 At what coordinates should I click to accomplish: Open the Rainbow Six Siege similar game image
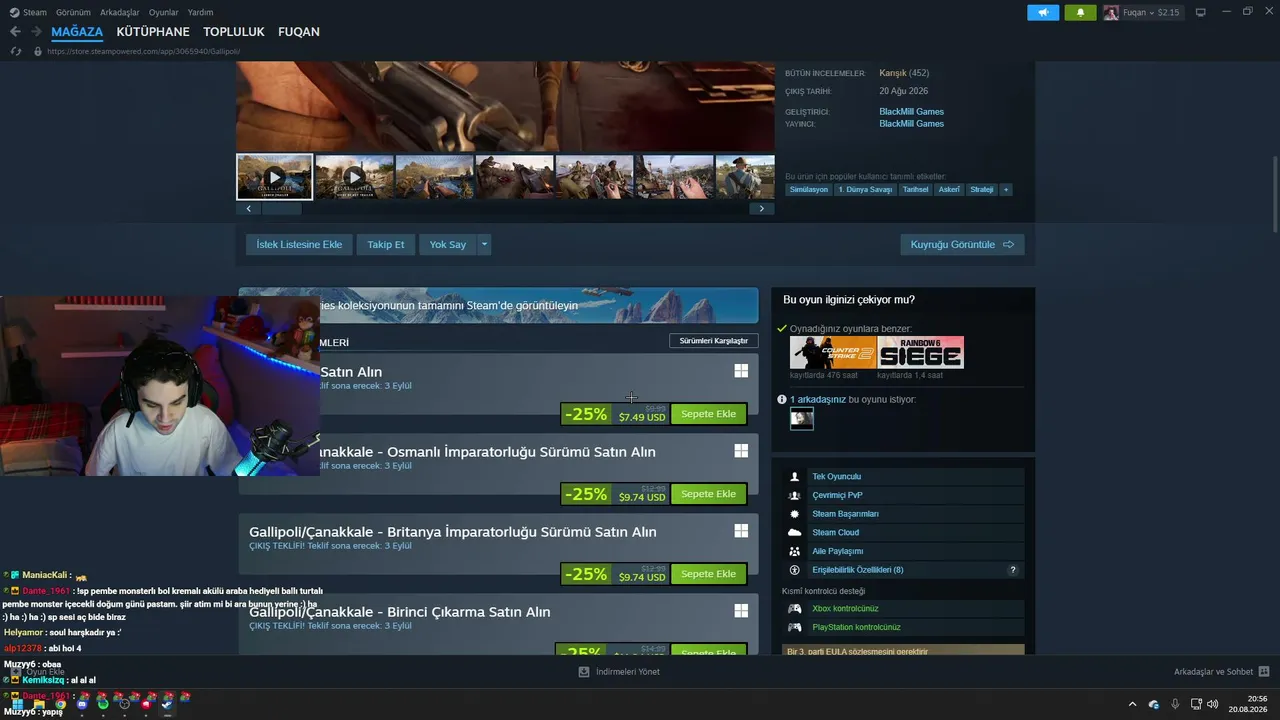pos(921,353)
